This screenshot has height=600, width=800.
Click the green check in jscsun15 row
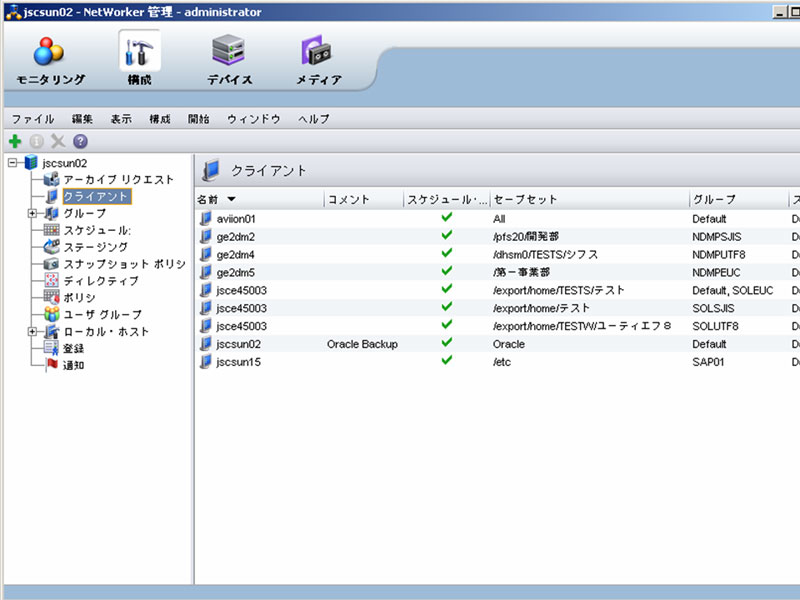click(447, 360)
